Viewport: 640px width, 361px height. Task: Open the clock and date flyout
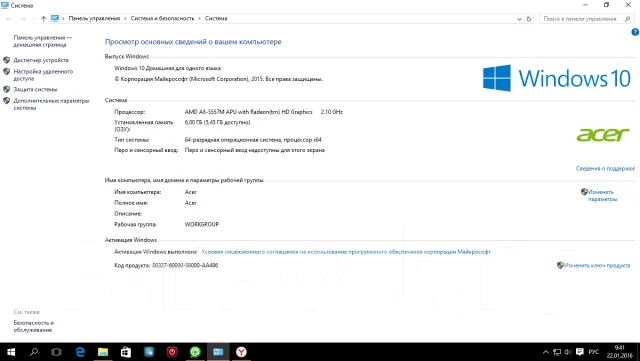coord(619,352)
